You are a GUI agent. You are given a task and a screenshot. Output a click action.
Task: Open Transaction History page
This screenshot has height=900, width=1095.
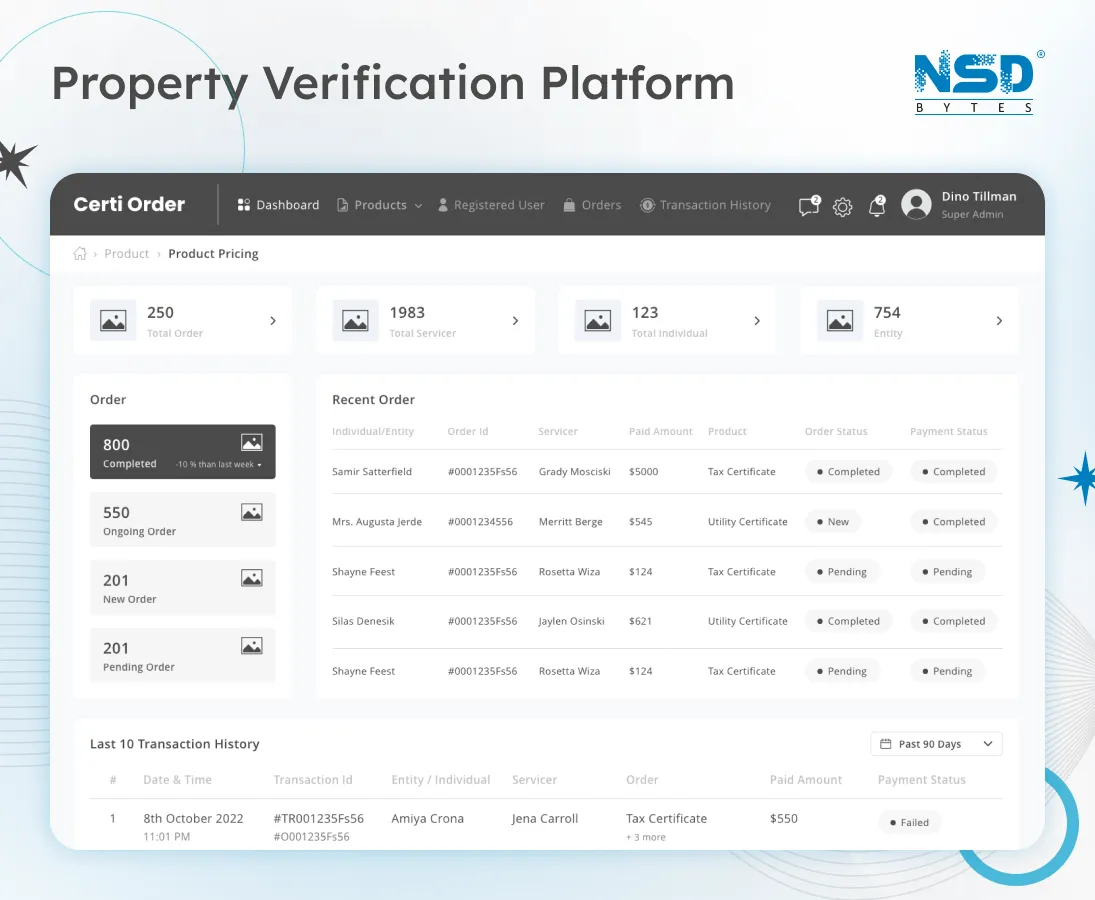(705, 205)
